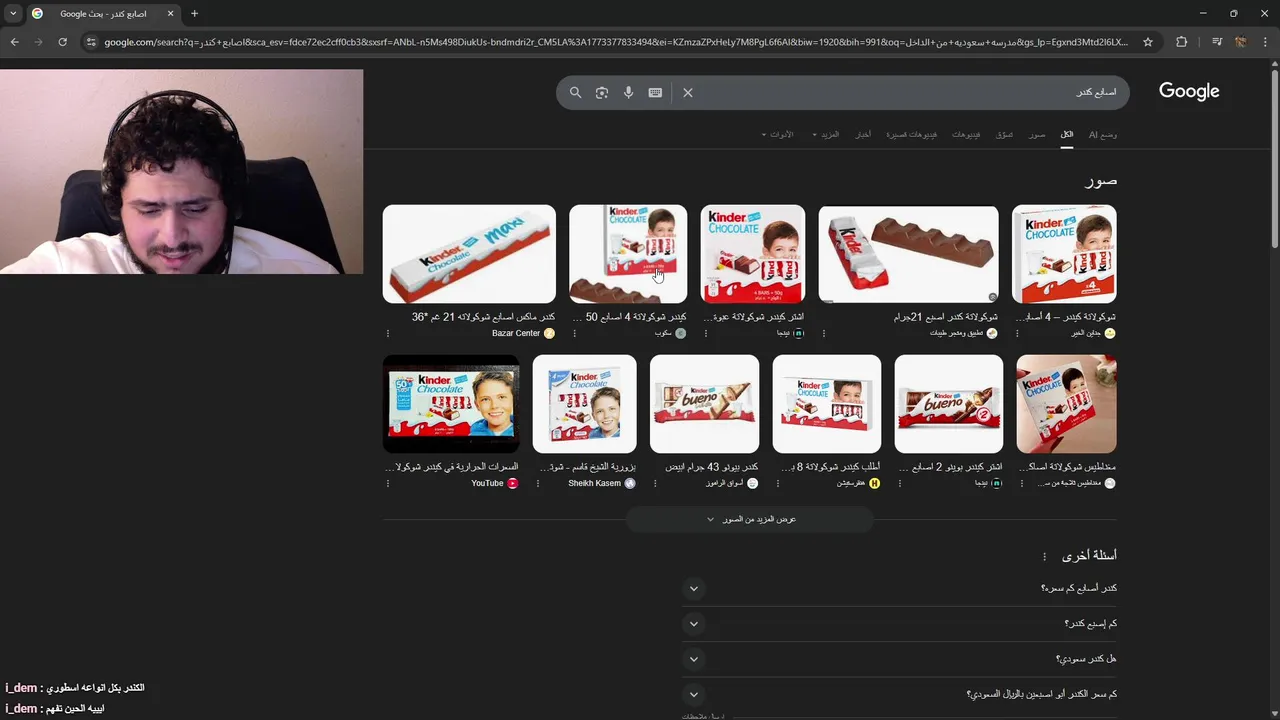
Task: Open Kinder Bueno white 43 gram thumbnail
Action: (x=704, y=404)
